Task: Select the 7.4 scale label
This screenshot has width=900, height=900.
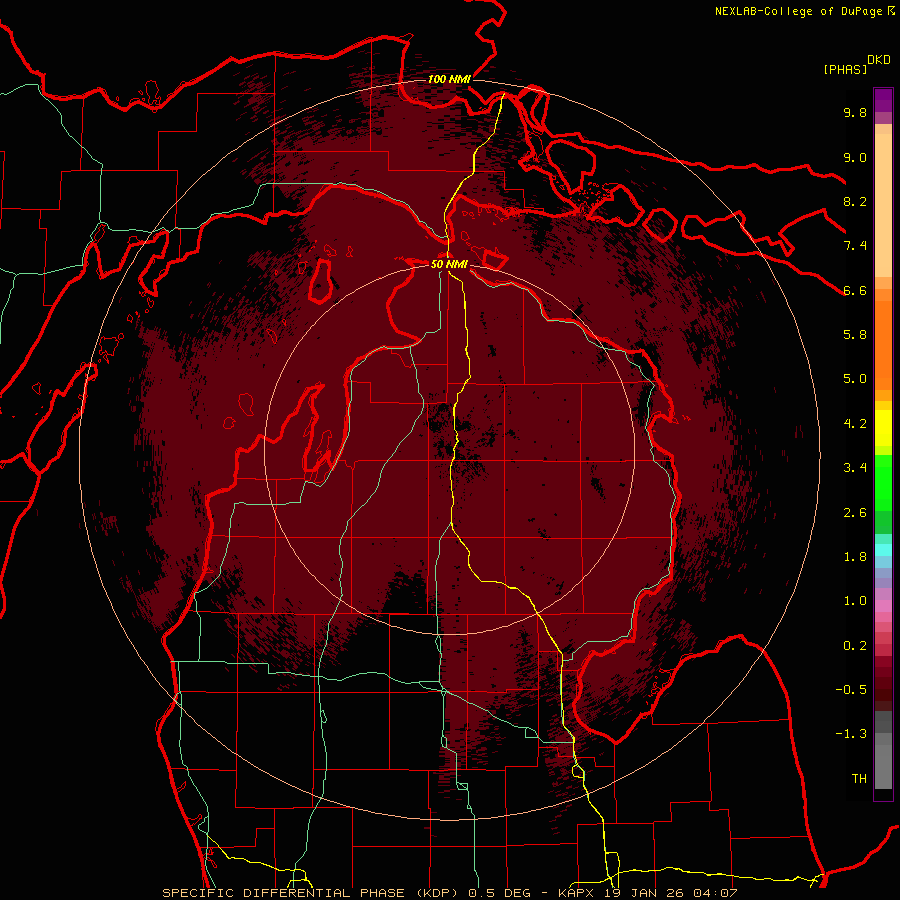Action: click(855, 246)
